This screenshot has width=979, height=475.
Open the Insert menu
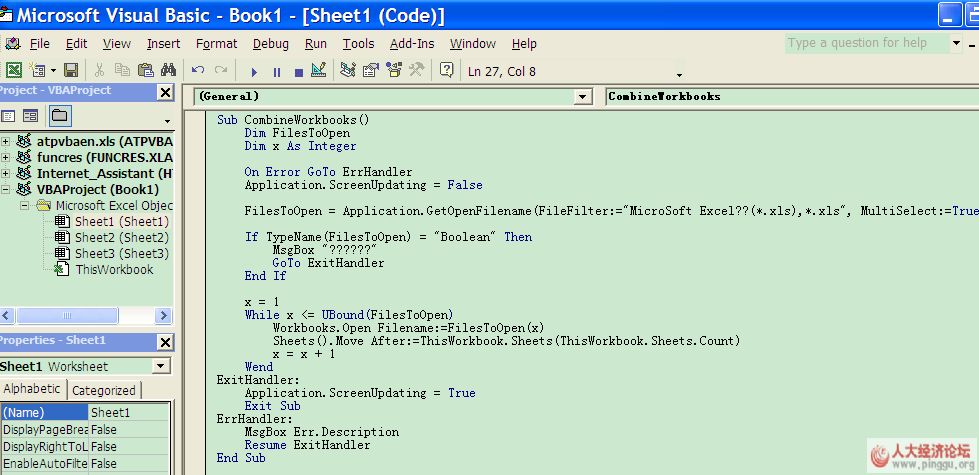coord(164,44)
